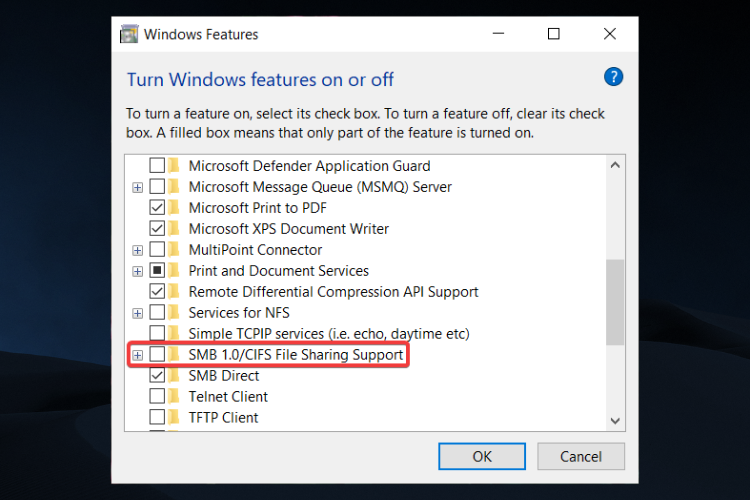
Task: Click folder icon beside Microsoft Defender Application Guard
Action: tap(174, 166)
